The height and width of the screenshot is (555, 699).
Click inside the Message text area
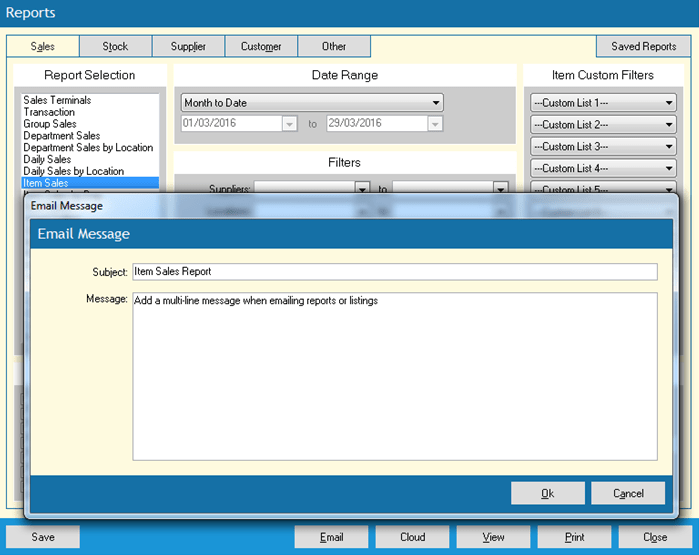[x=394, y=375]
